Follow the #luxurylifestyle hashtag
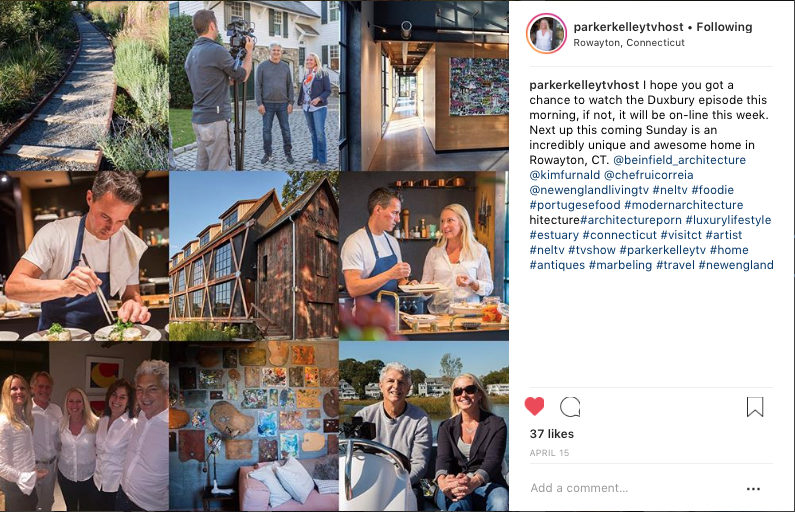This screenshot has width=795, height=512. 728,220
